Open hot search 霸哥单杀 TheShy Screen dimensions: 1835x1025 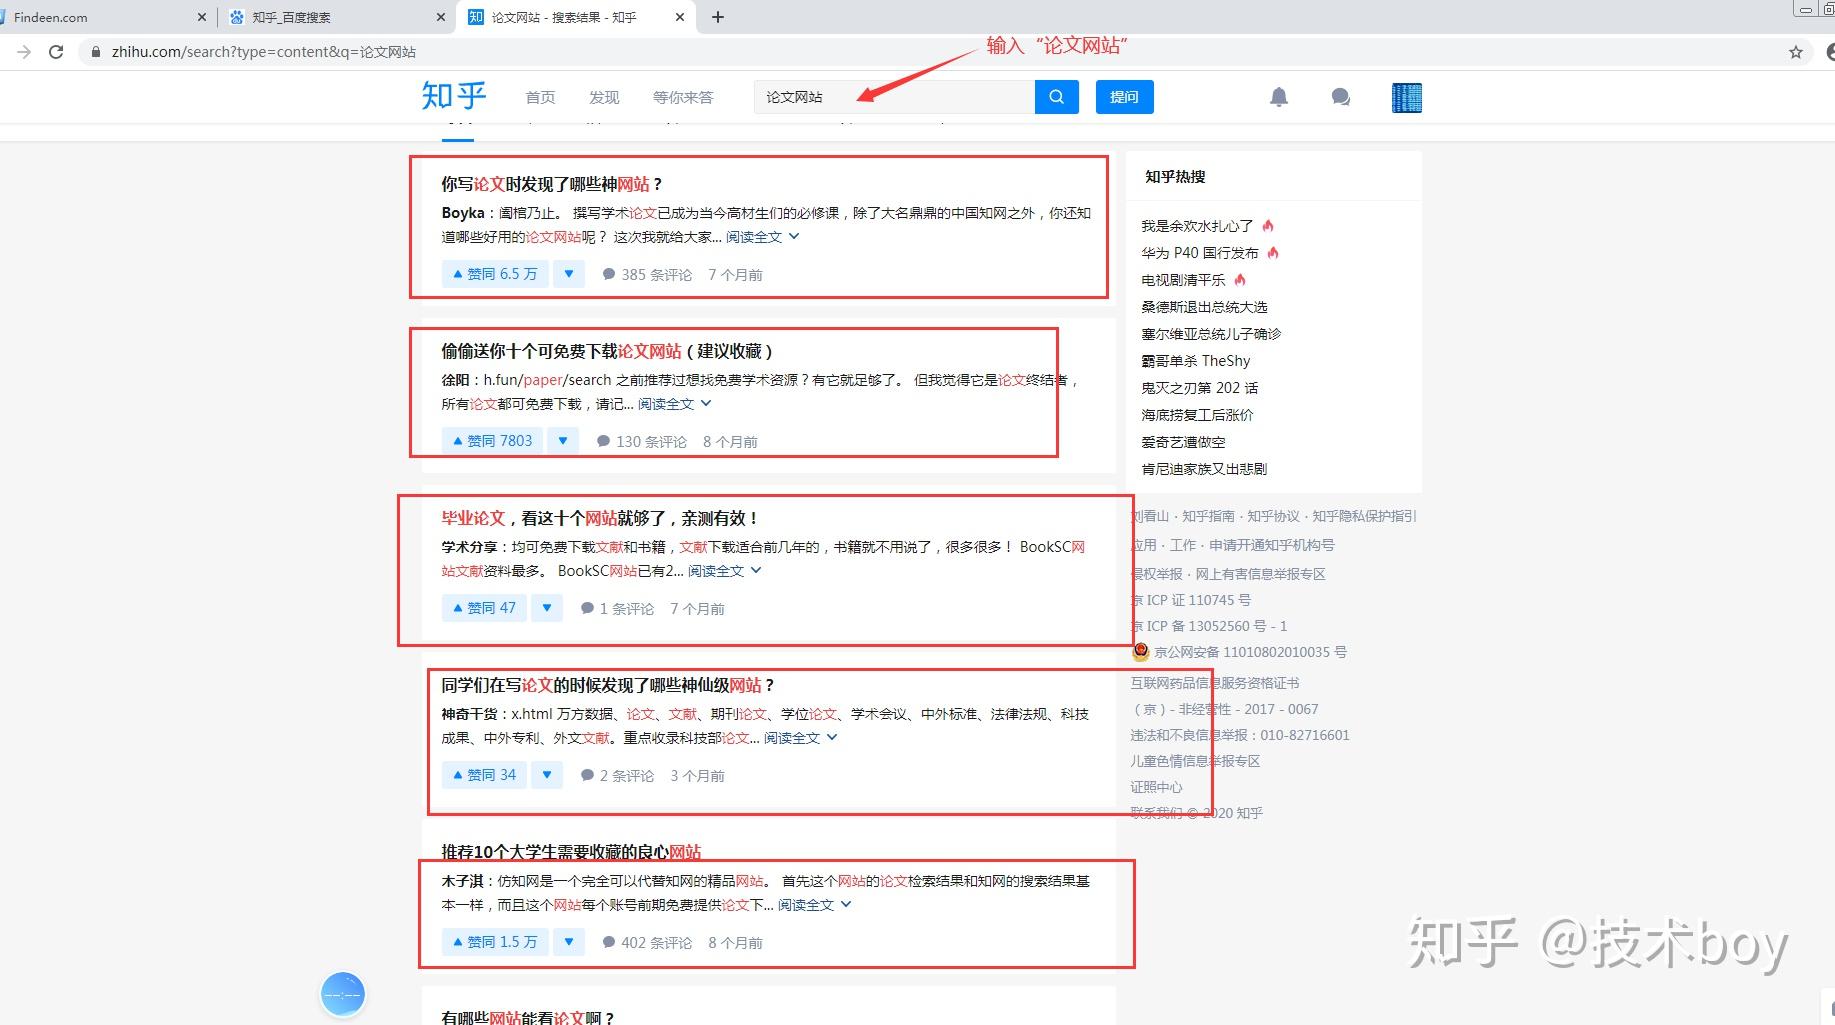click(x=1196, y=361)
